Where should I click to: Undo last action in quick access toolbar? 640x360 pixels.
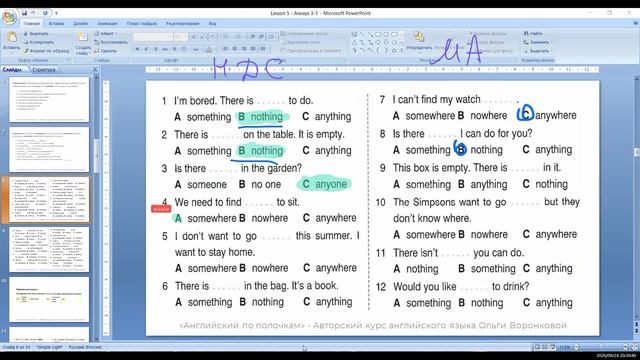(x=34, y=13)
